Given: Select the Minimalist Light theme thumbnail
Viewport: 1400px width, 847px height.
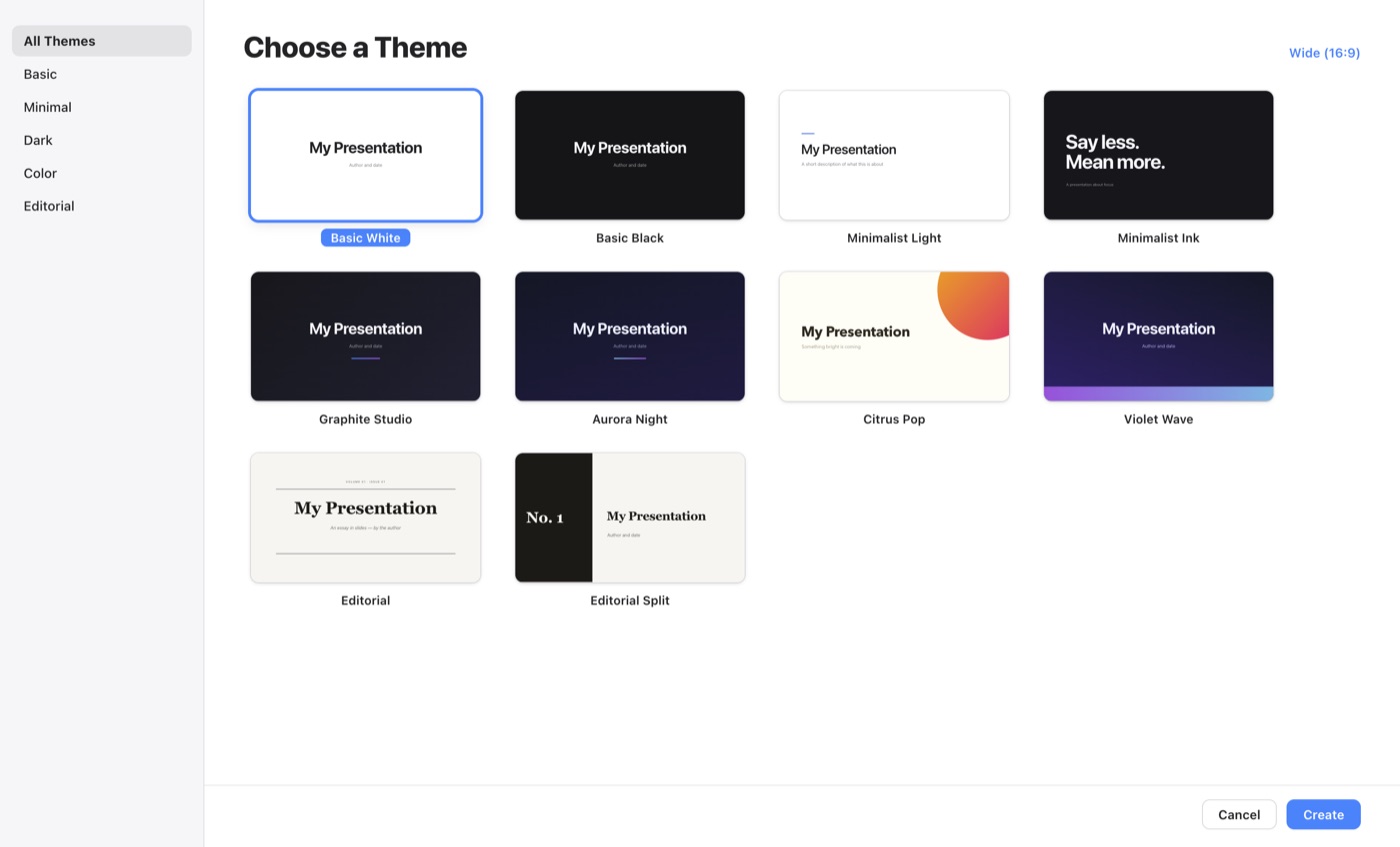Looking at the screenshot, I should click(894, 155).
